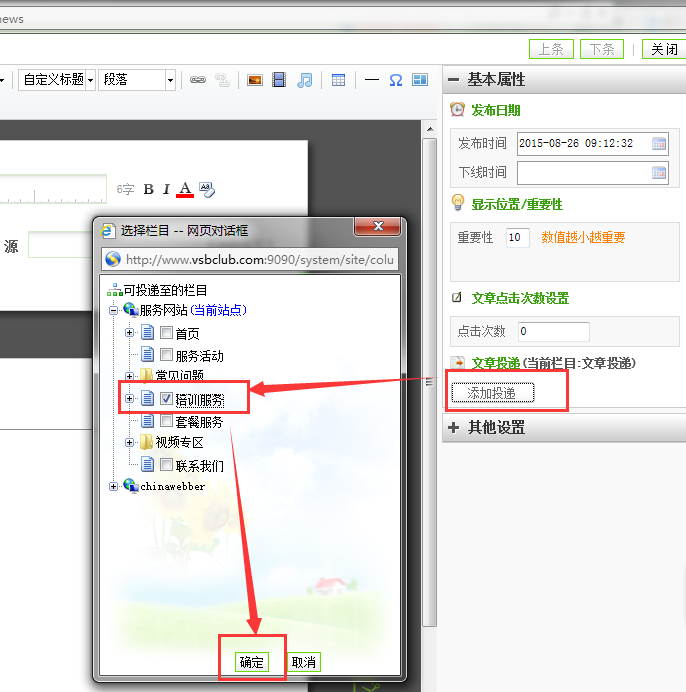Check the 服务活动 column checkbox

[x=166, y=354]
